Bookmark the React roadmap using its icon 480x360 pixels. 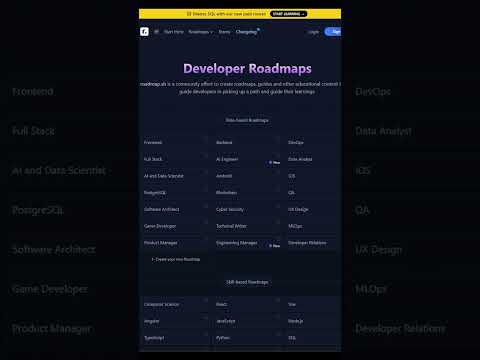278,300
